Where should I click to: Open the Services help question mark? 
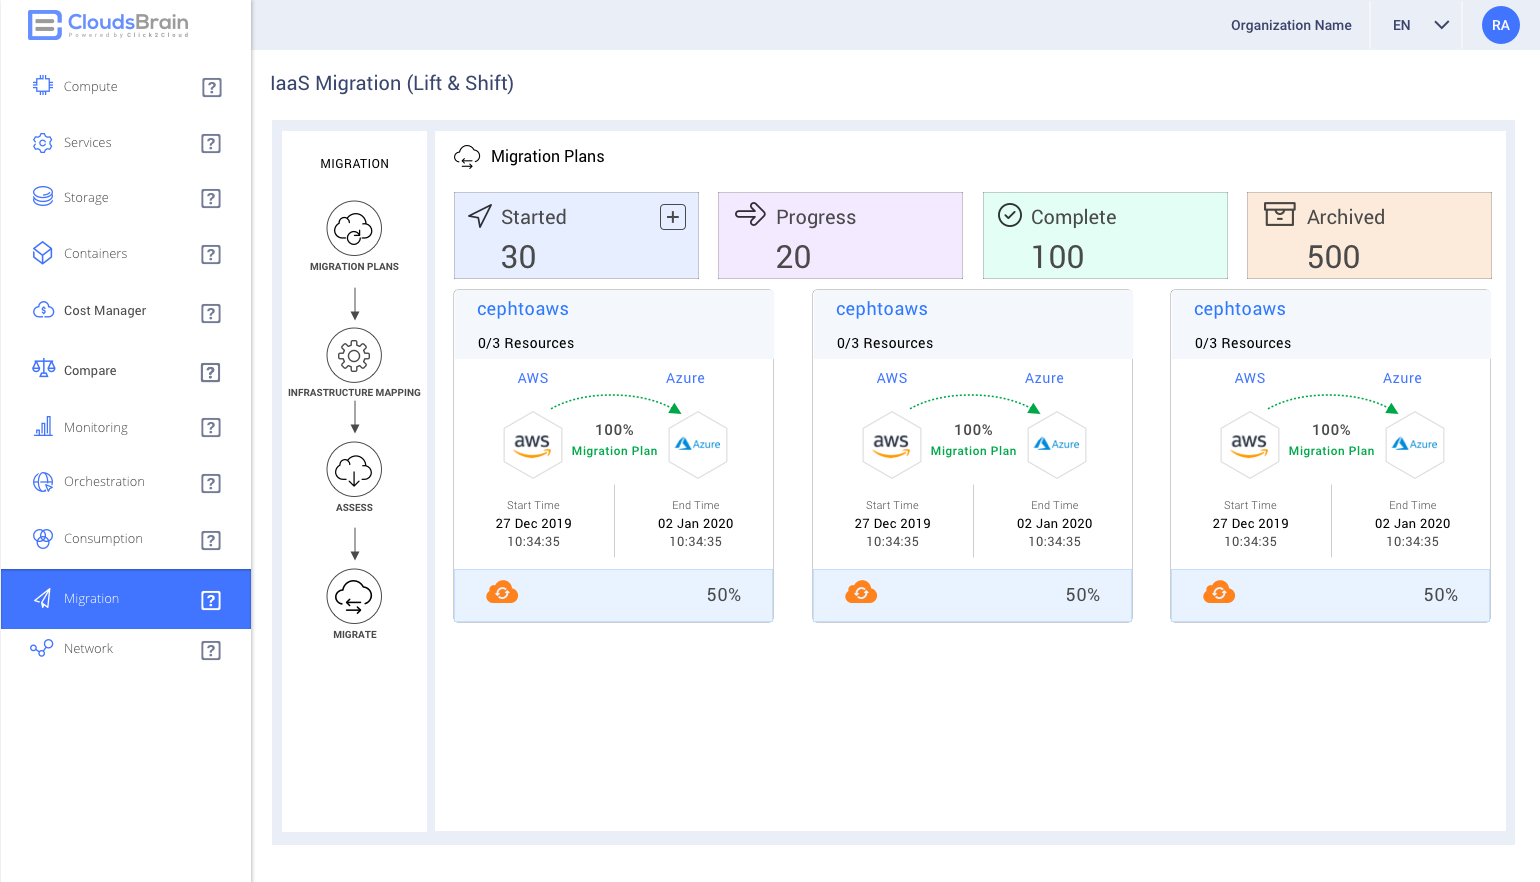[x=211, y=143]
